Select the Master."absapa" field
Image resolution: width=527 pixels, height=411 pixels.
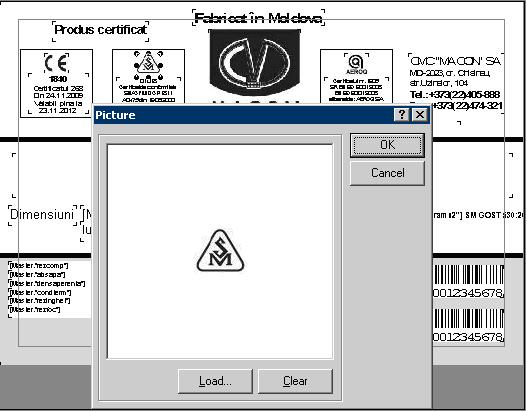[x=37, y=275]
